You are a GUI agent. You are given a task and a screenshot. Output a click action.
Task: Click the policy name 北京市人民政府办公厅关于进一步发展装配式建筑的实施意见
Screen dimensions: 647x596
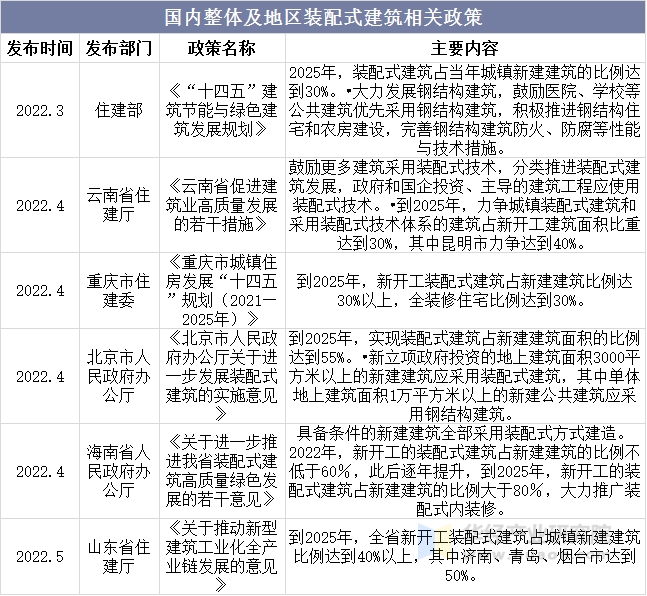pyautogui.click(x=222, y=376)
